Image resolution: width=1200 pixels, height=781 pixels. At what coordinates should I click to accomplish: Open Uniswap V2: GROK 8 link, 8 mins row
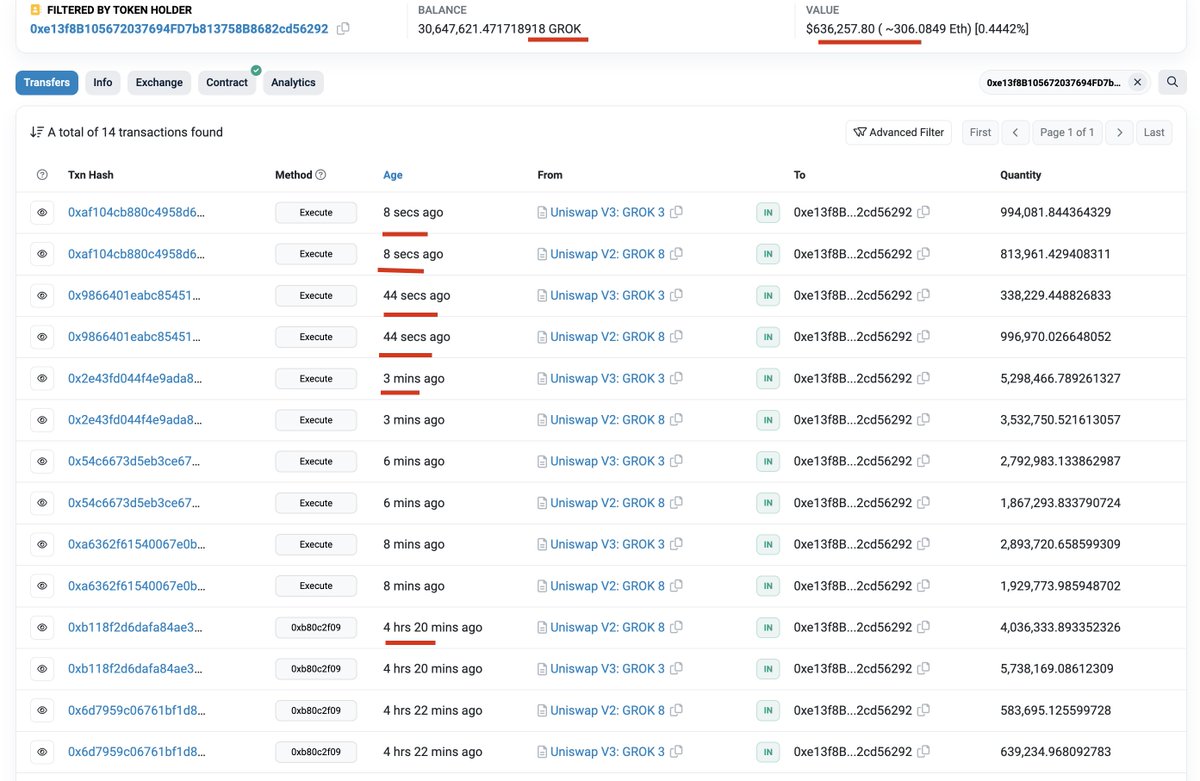(x=607, y=586)
